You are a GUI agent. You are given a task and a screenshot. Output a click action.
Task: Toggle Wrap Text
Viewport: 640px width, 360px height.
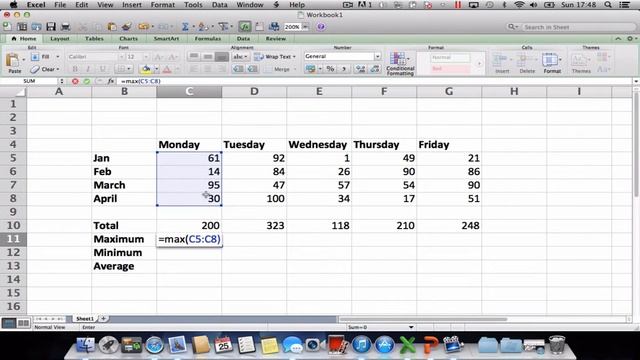point(275,57)
